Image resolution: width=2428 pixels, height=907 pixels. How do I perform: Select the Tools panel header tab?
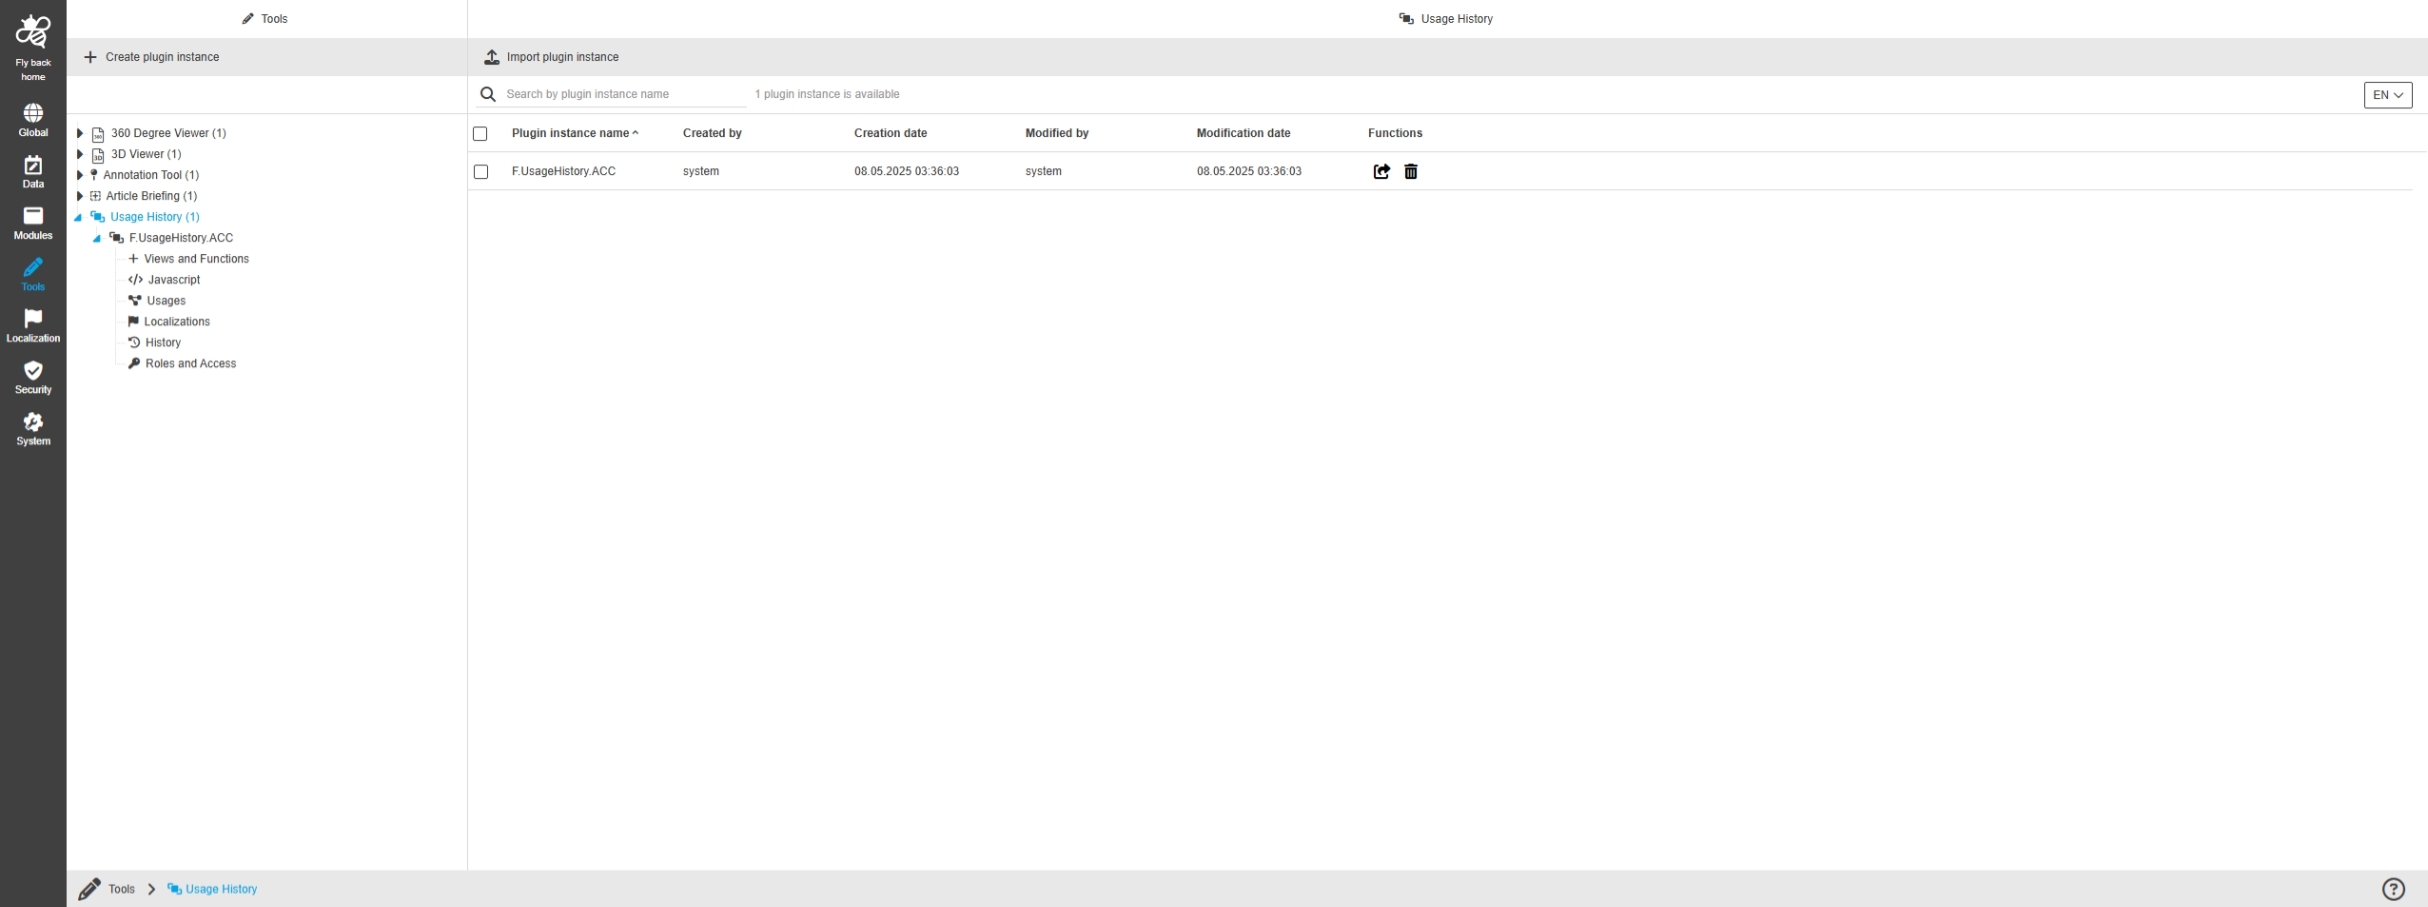tap(265, 19)
